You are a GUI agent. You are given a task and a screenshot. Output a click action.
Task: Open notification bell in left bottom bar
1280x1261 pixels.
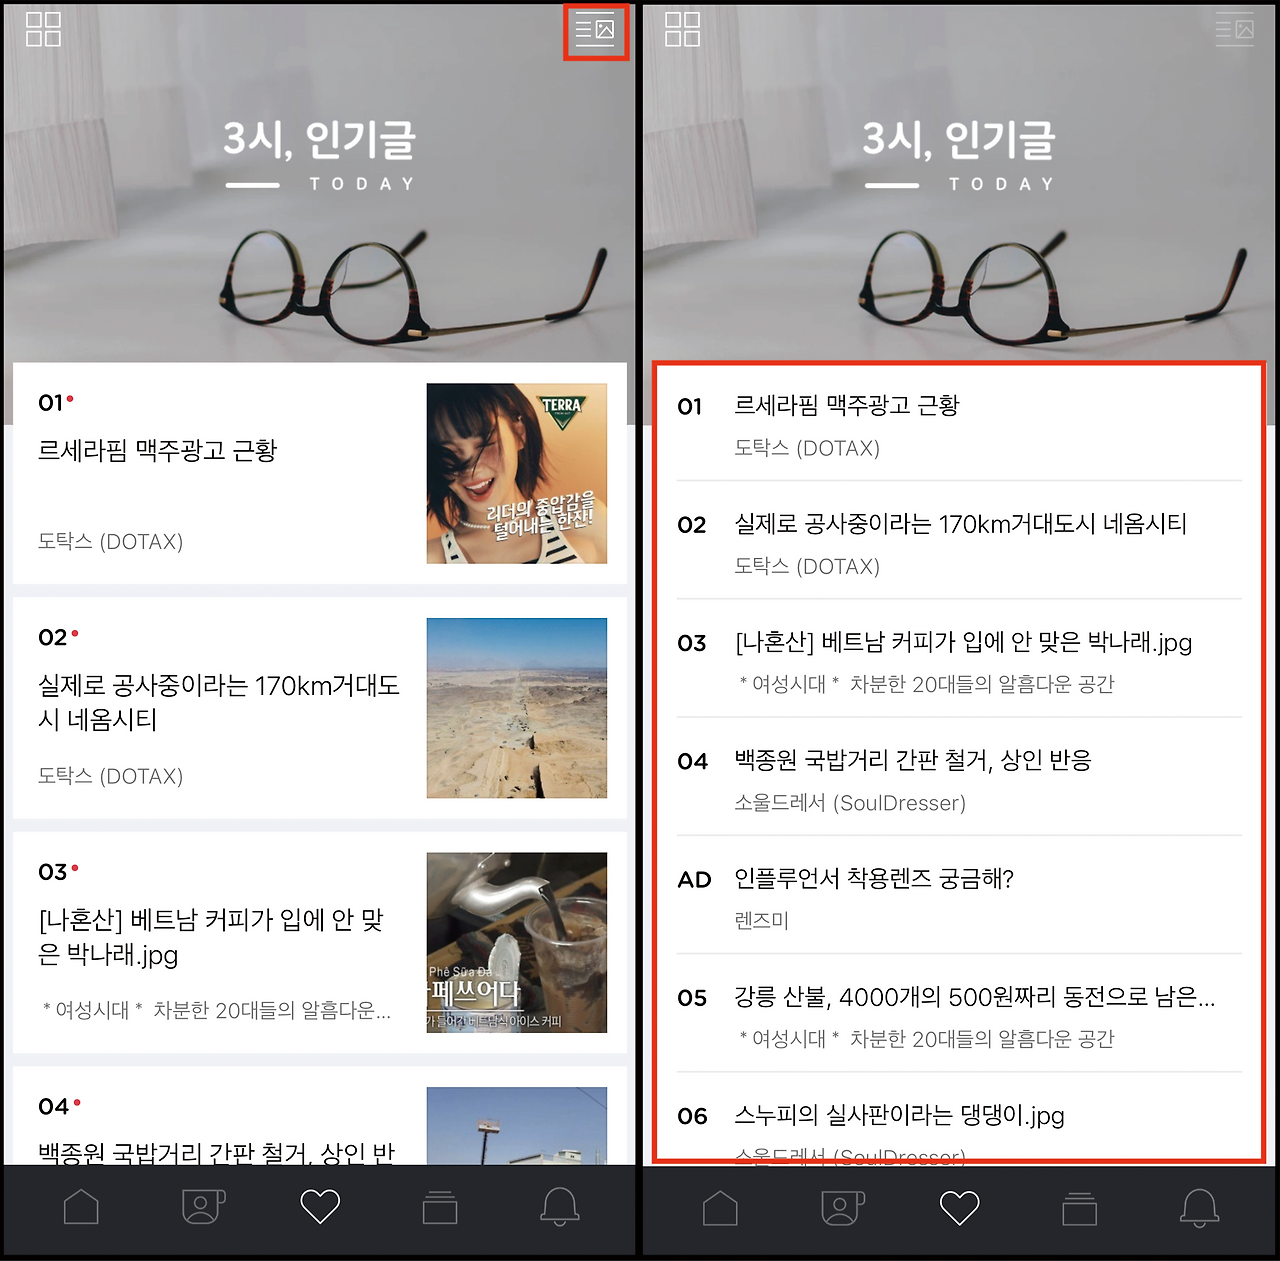(560, 1207)
